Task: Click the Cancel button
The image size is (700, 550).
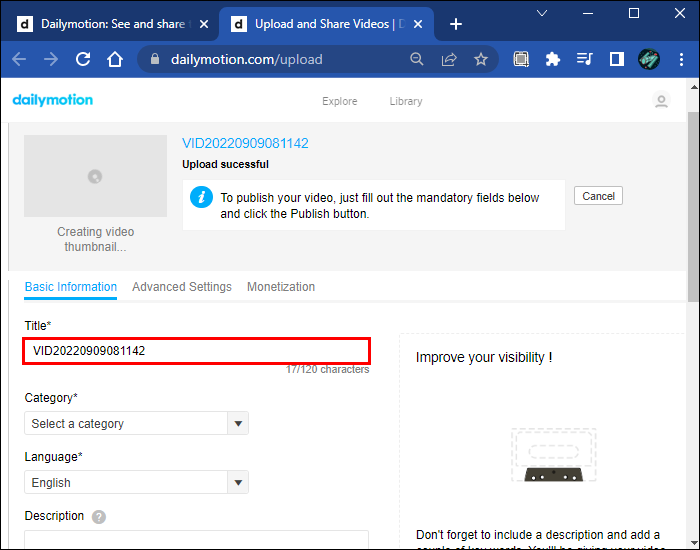Action: (598, 196)
